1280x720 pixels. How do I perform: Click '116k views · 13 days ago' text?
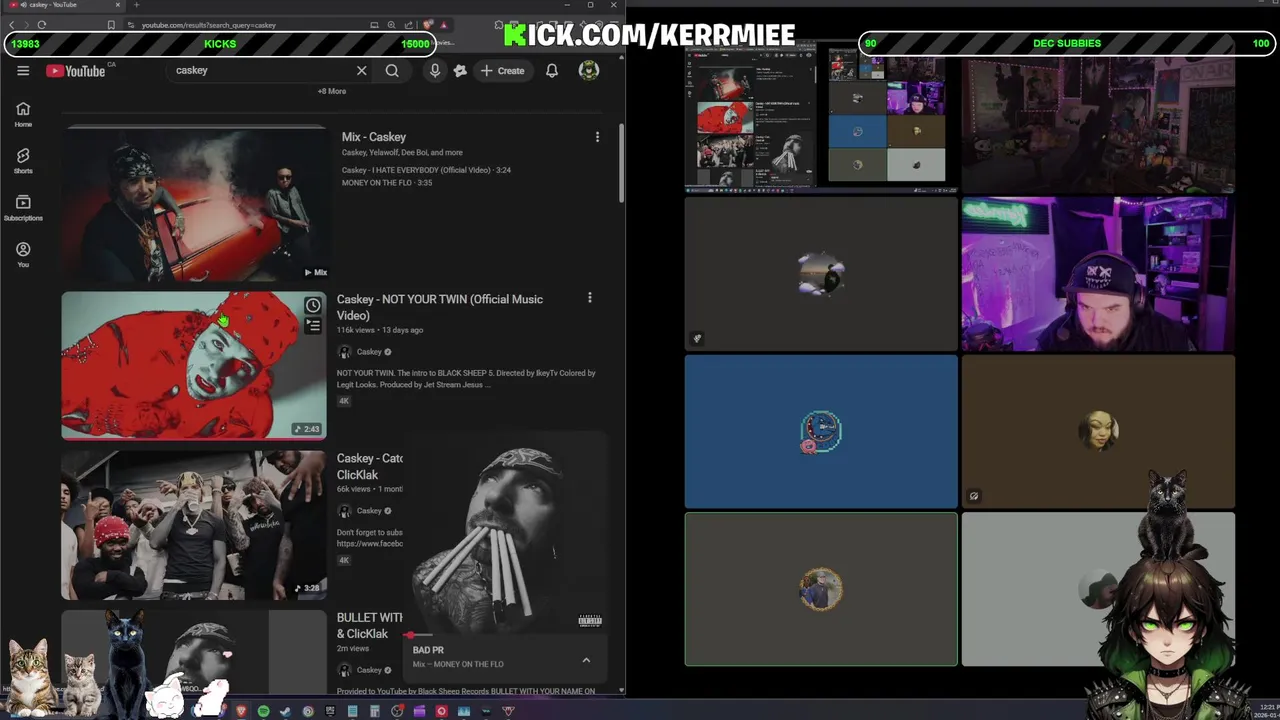380,330
